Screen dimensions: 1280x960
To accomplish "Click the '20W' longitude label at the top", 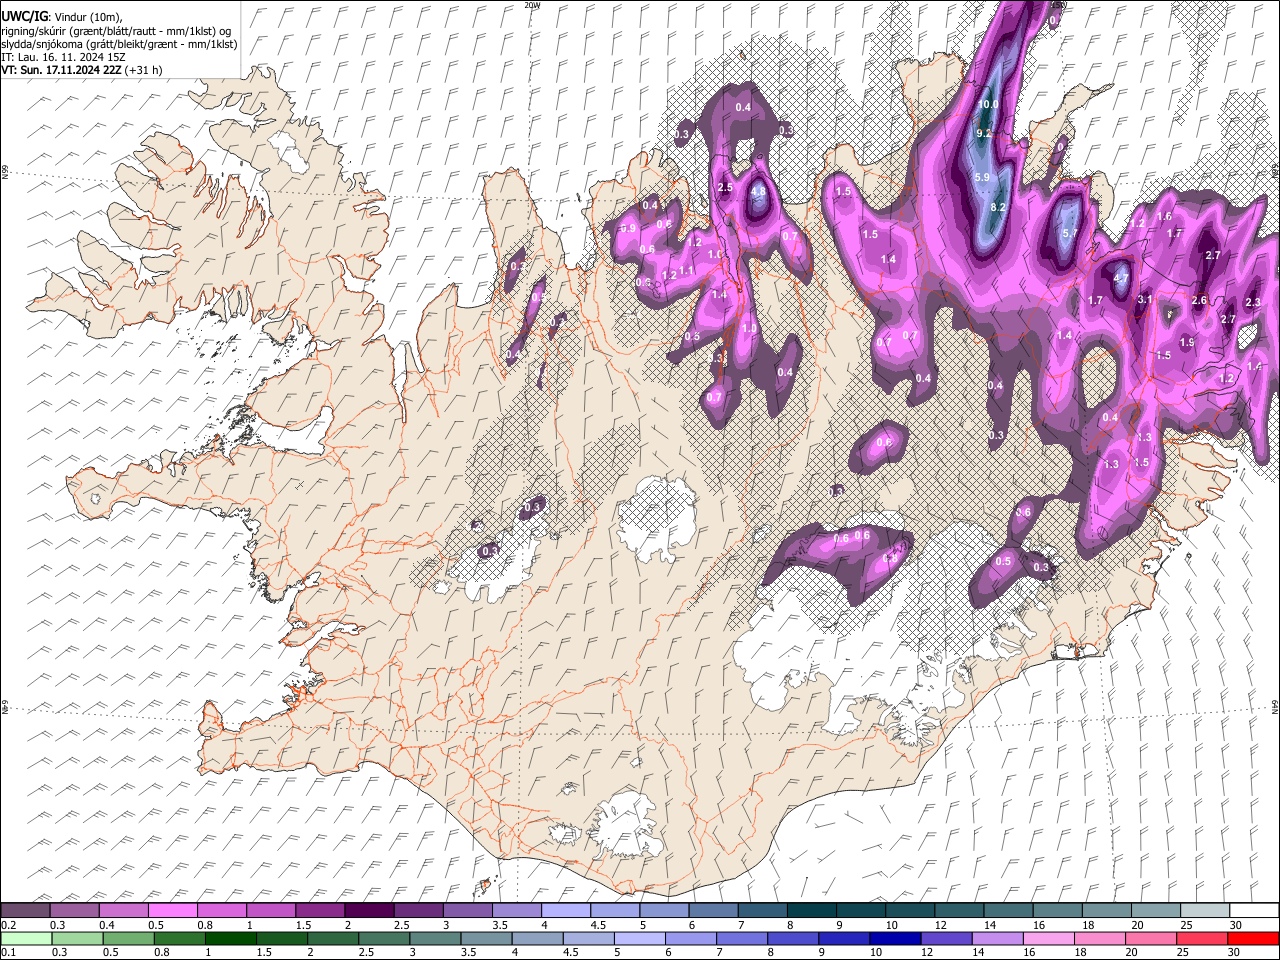I will pos(532,5).
